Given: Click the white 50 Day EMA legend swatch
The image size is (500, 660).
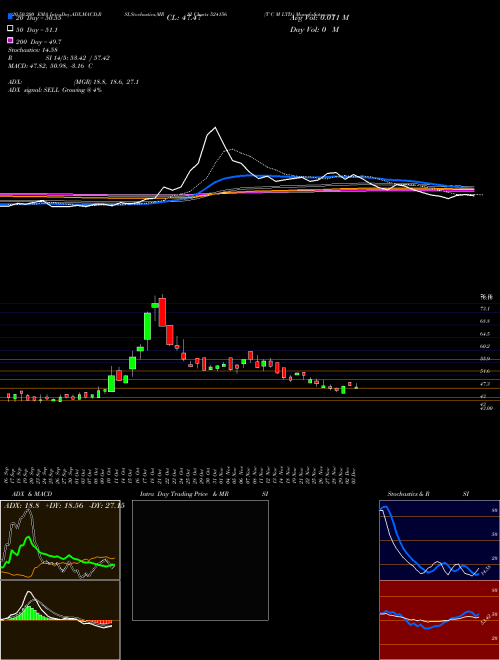Looking at the screenshot, I should (x=10, y=29).
